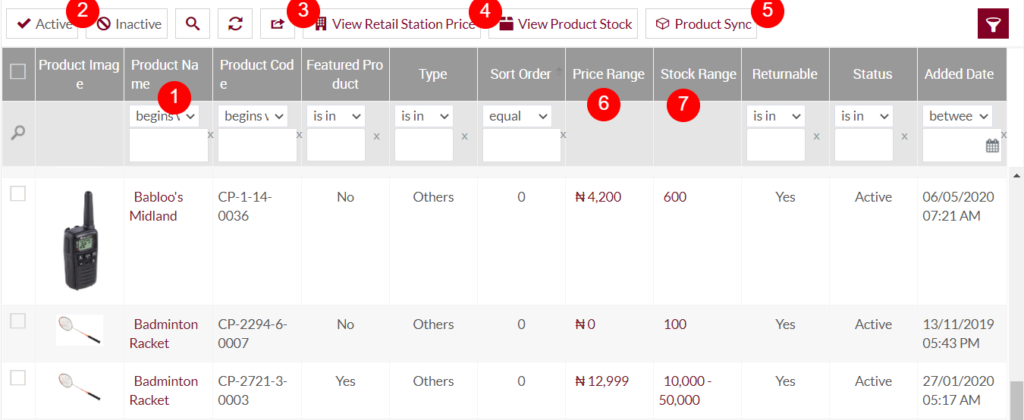
Task: Open Added Date 'between' operator dropdown
Action: (957, 116)
